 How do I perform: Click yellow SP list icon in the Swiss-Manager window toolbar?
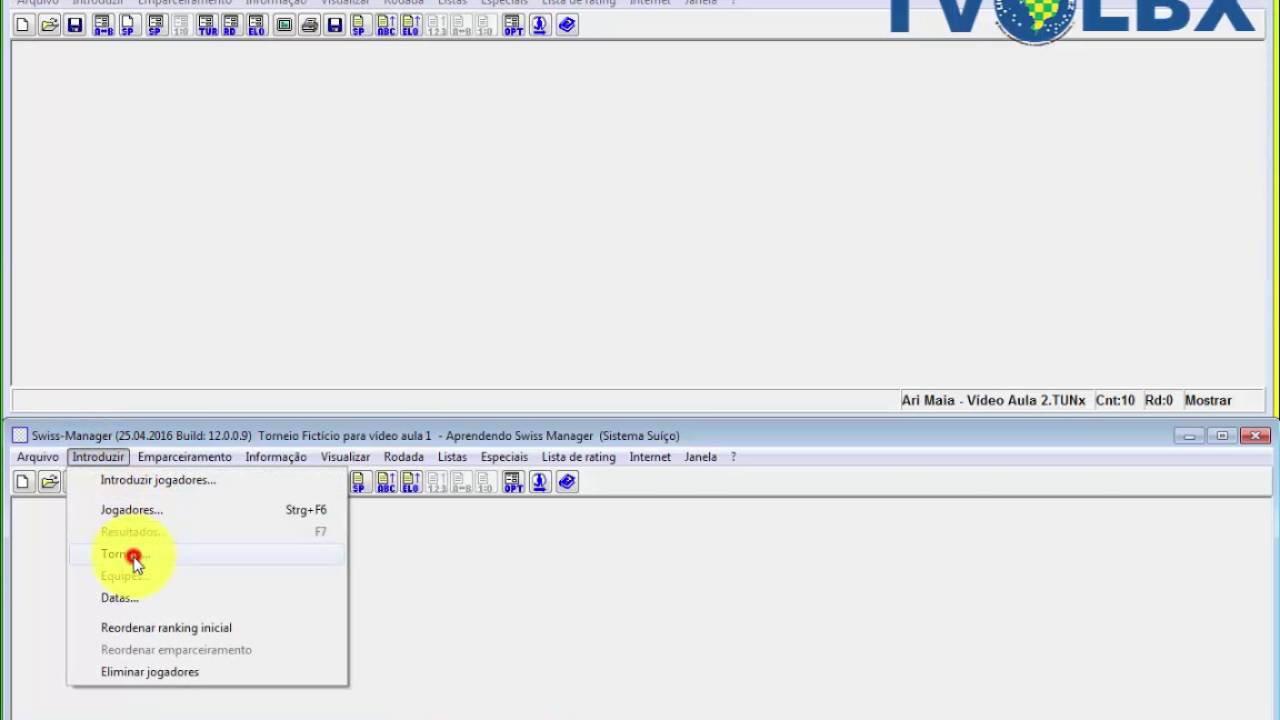click(359, 482)
